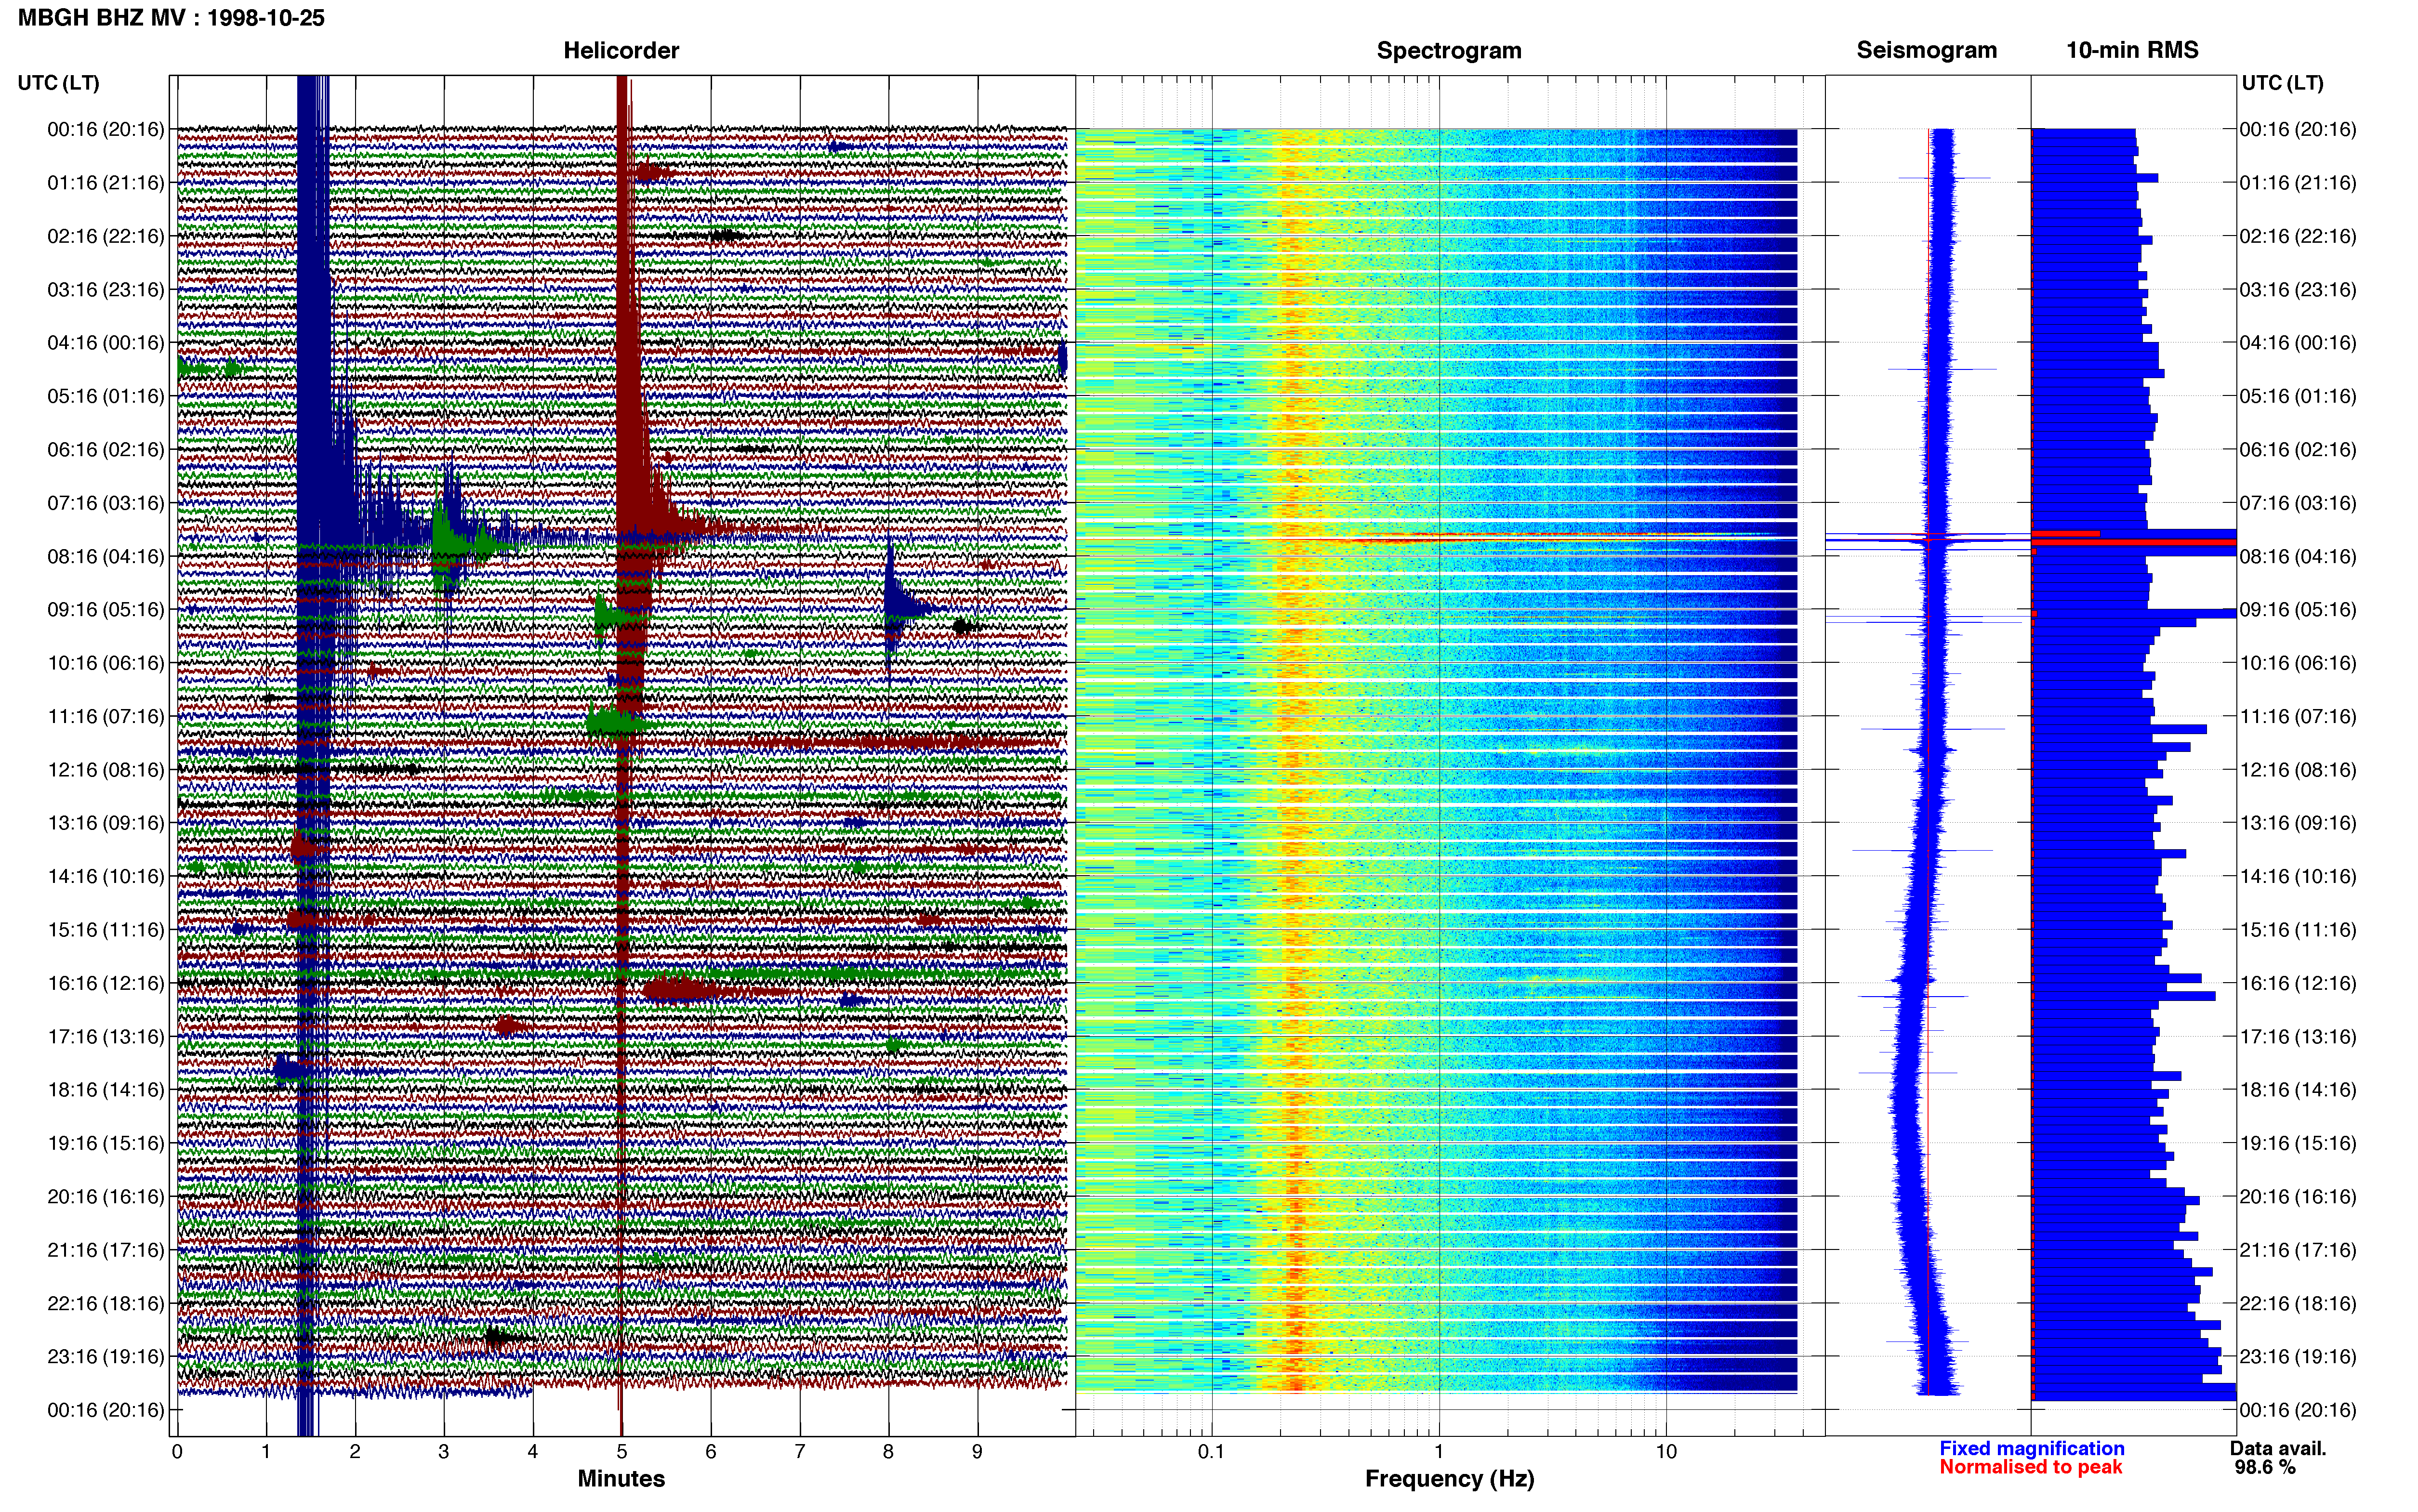Click the left time label '00:16 (20:16)' at top
This screenshot has width=2418, height=1512.
click(x=105, y=129)
